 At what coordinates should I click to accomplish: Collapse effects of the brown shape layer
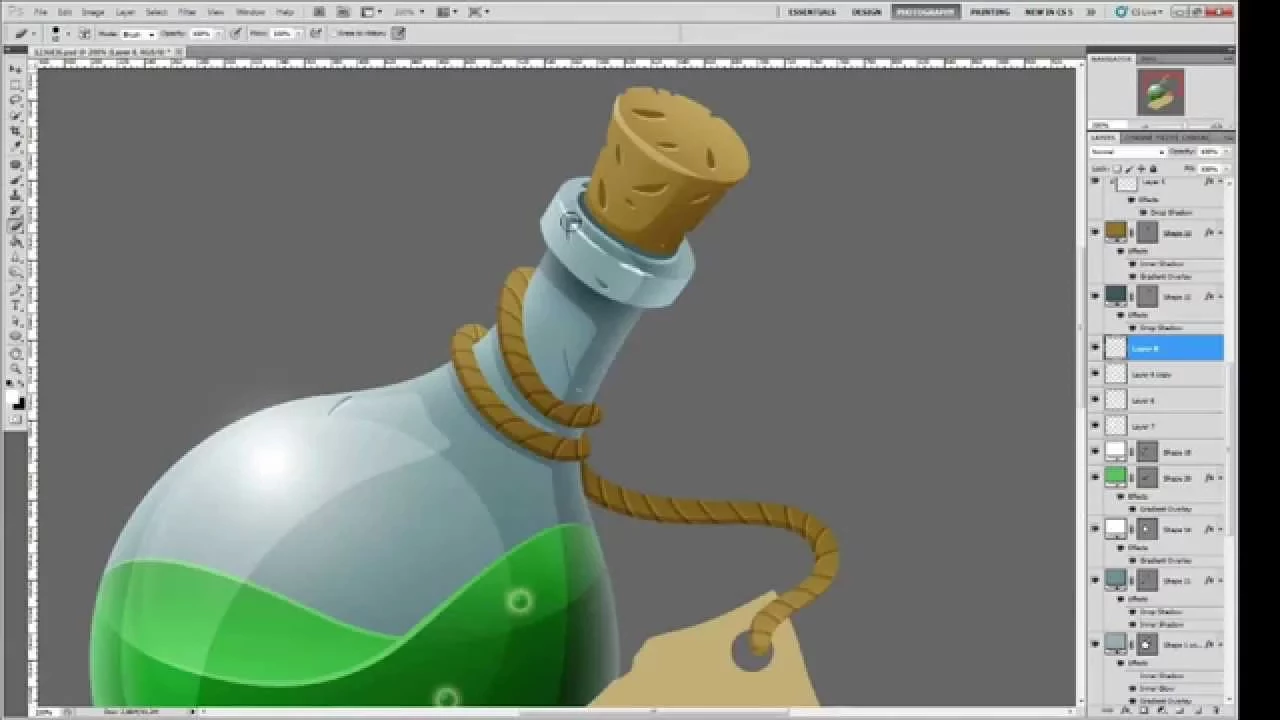pos(1220,232)
